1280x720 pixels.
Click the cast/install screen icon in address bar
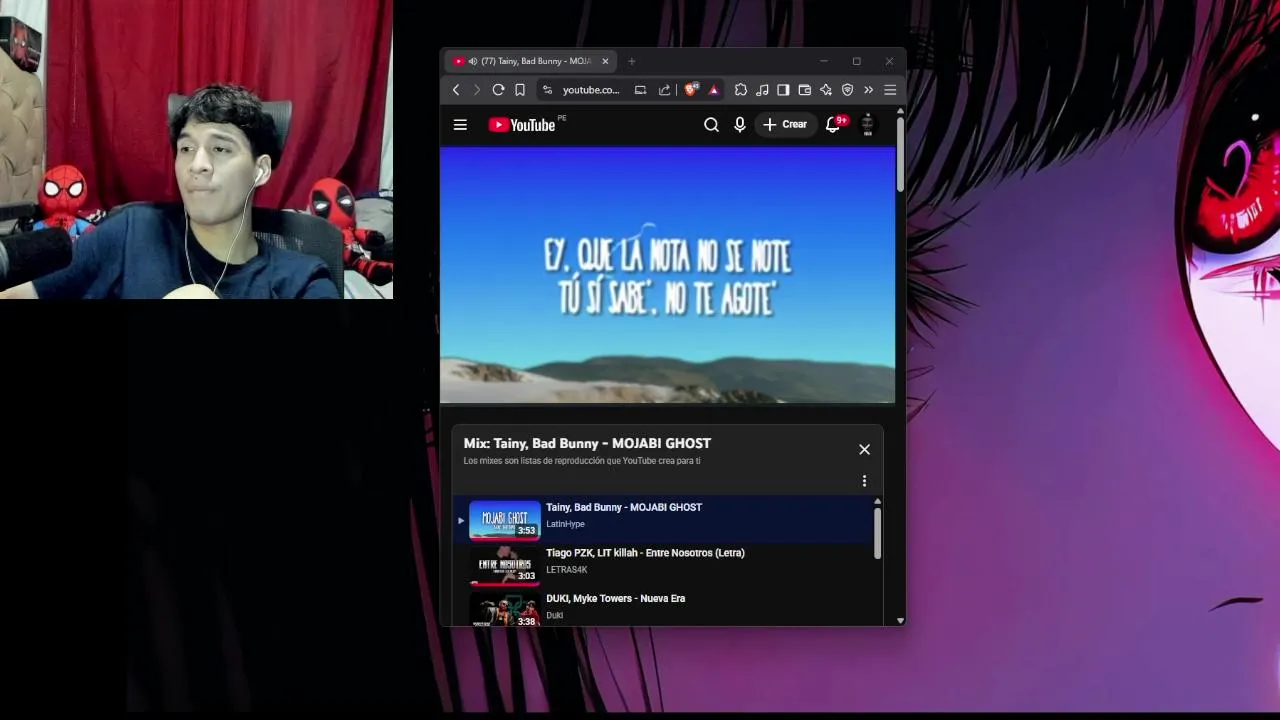point(640,90)
